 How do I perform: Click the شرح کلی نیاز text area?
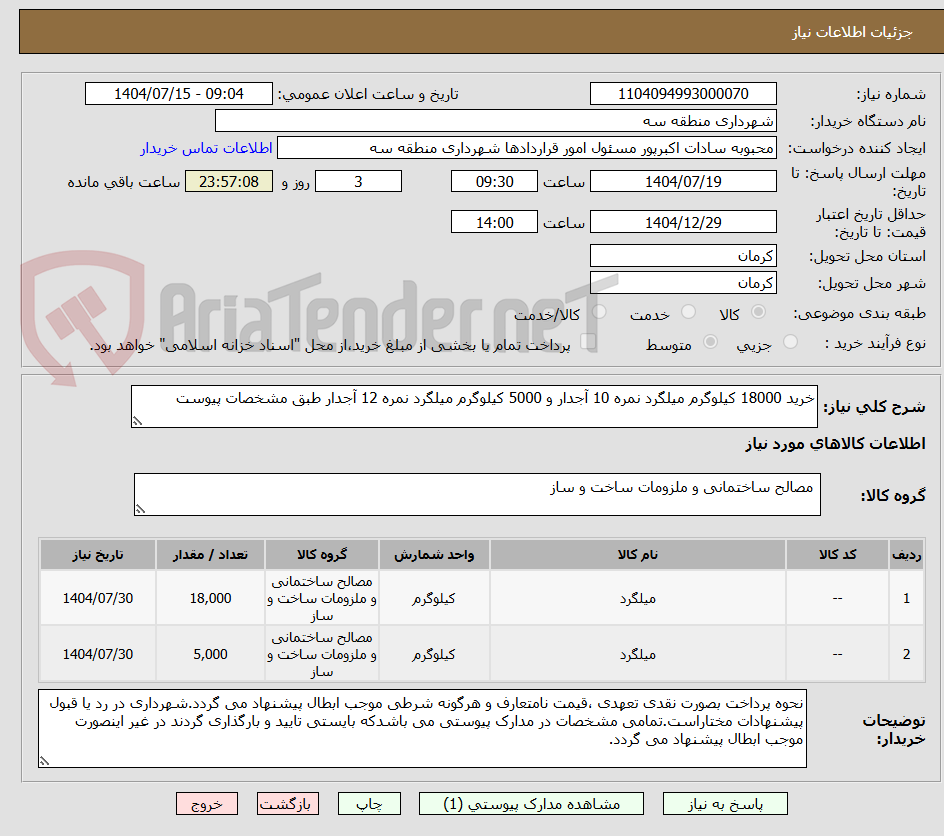point(474,407)
